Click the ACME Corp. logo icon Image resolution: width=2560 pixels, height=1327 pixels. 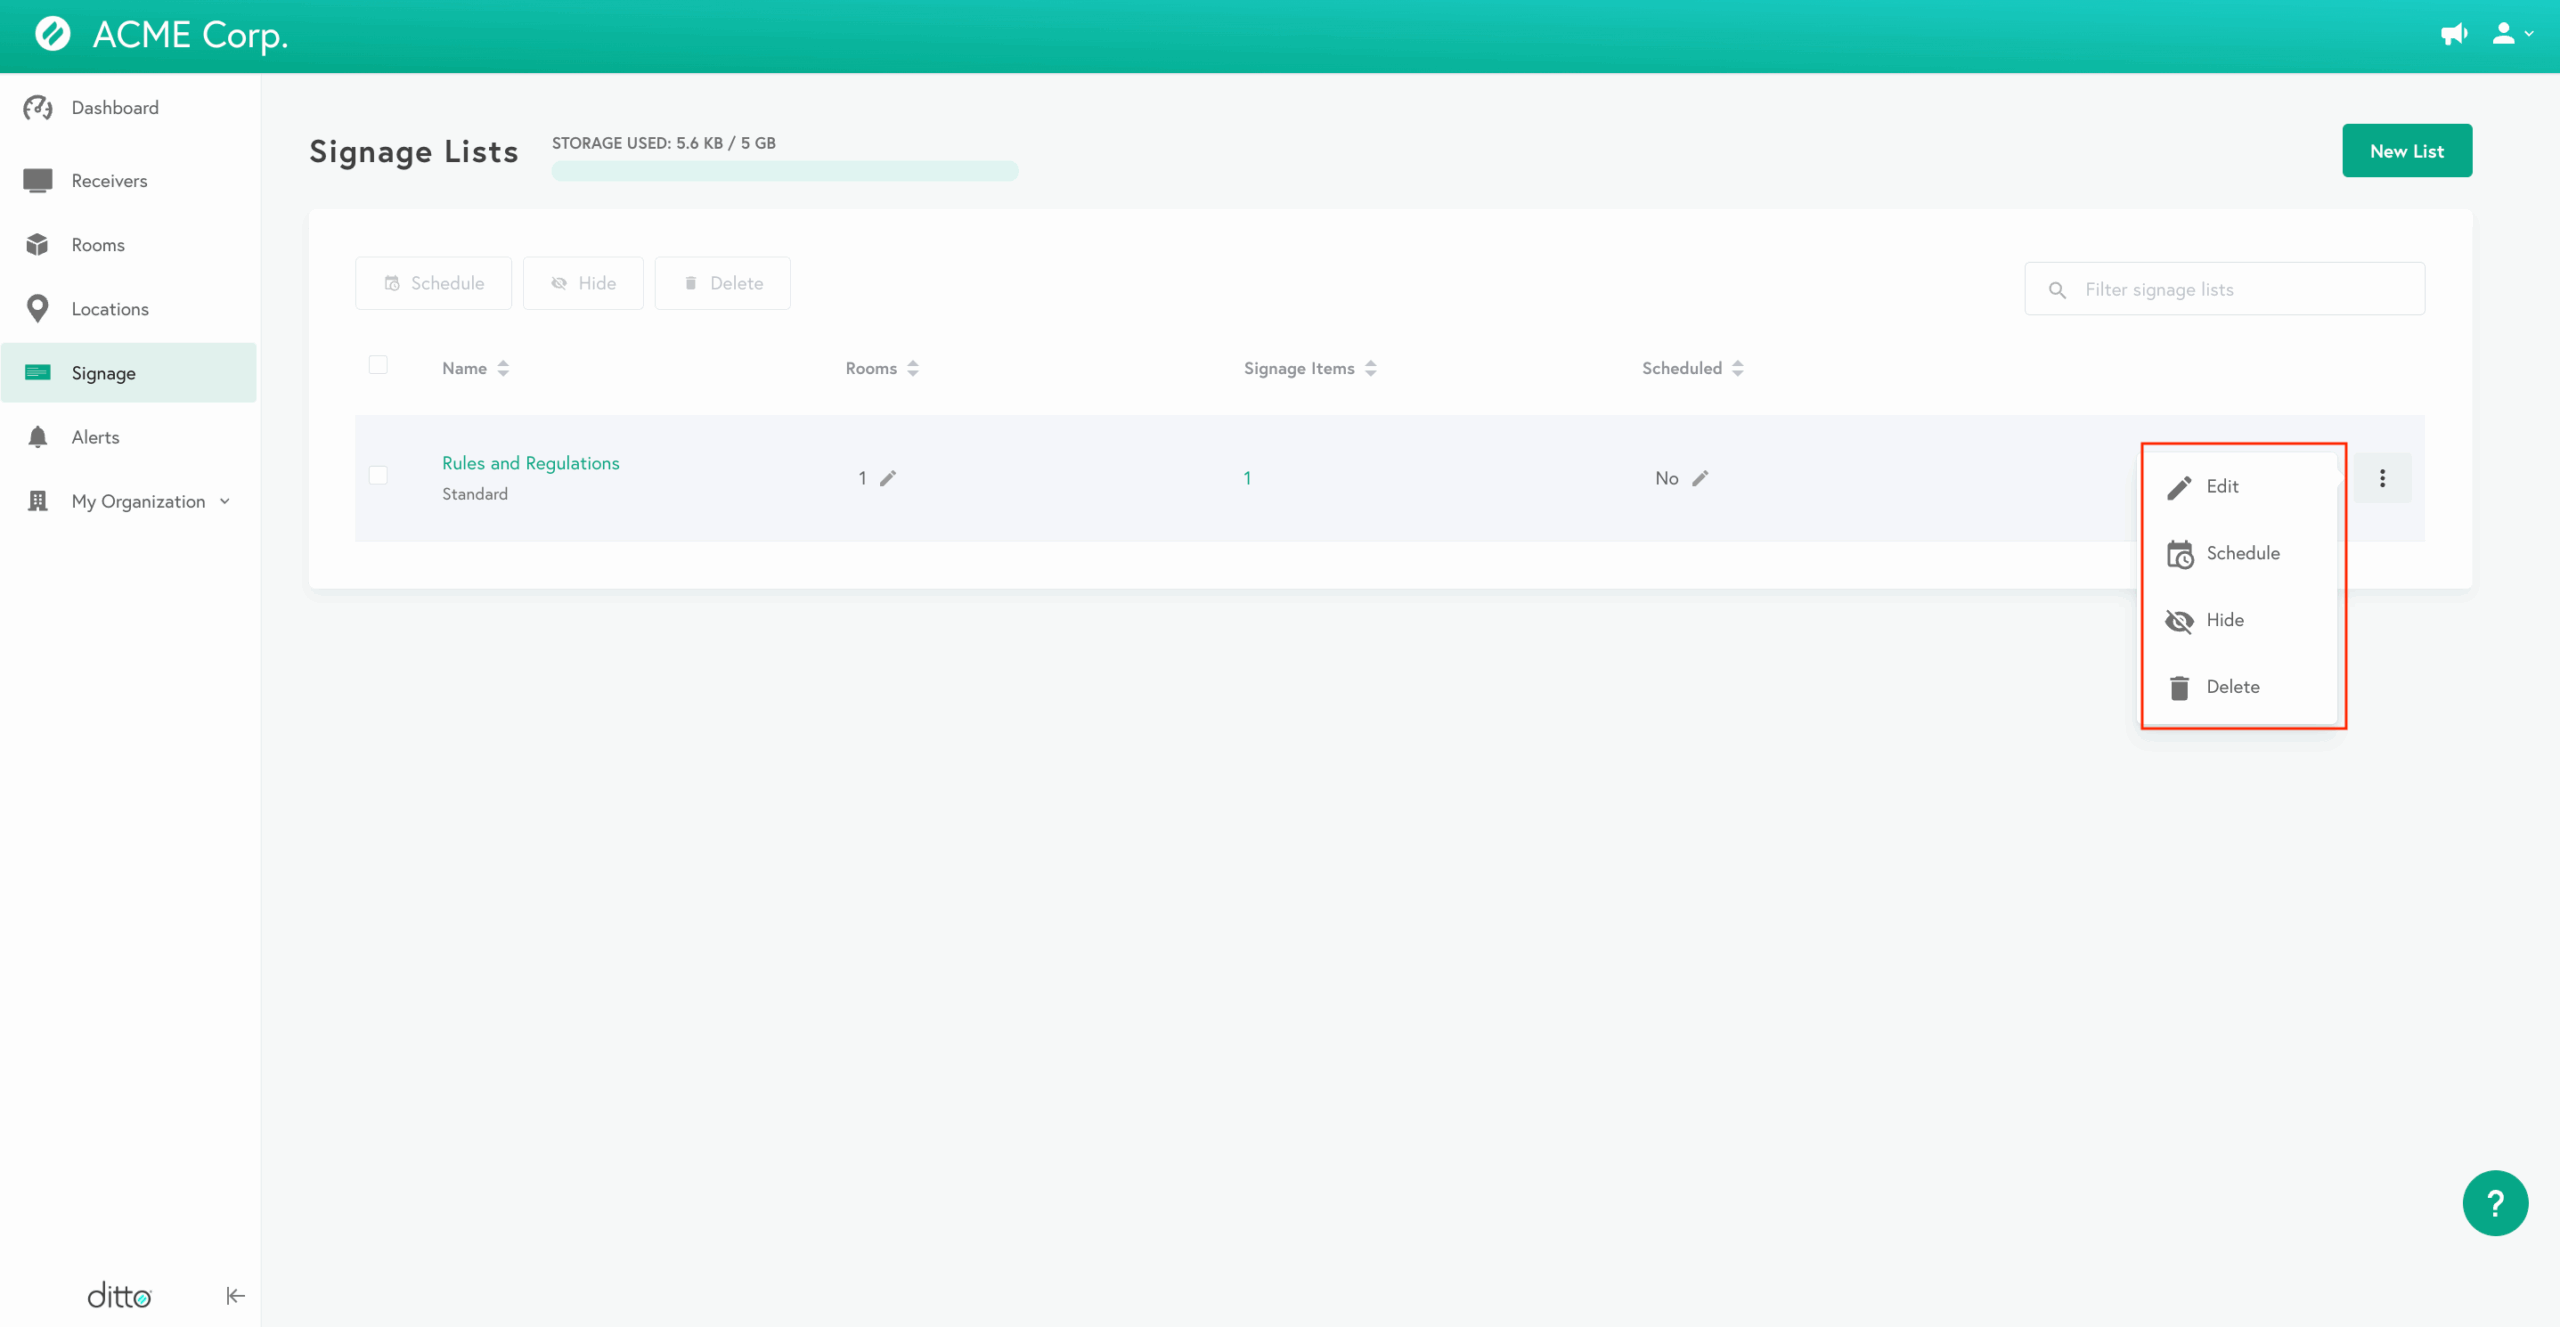[x=53, y=34]
